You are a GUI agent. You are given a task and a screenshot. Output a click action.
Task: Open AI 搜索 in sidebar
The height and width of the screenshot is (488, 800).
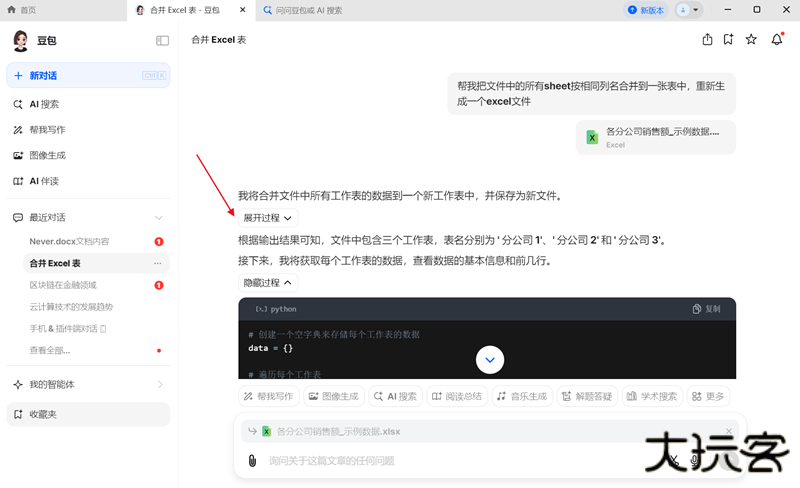44,104
